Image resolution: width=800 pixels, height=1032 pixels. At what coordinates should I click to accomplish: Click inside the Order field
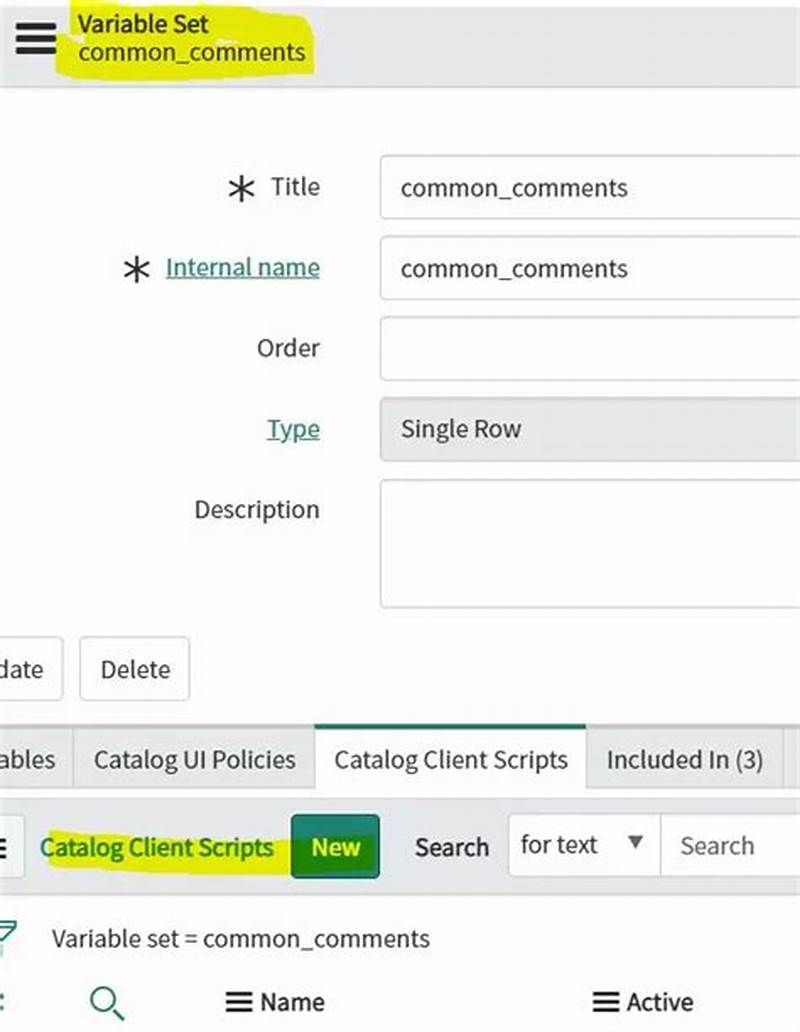[590, 348]
